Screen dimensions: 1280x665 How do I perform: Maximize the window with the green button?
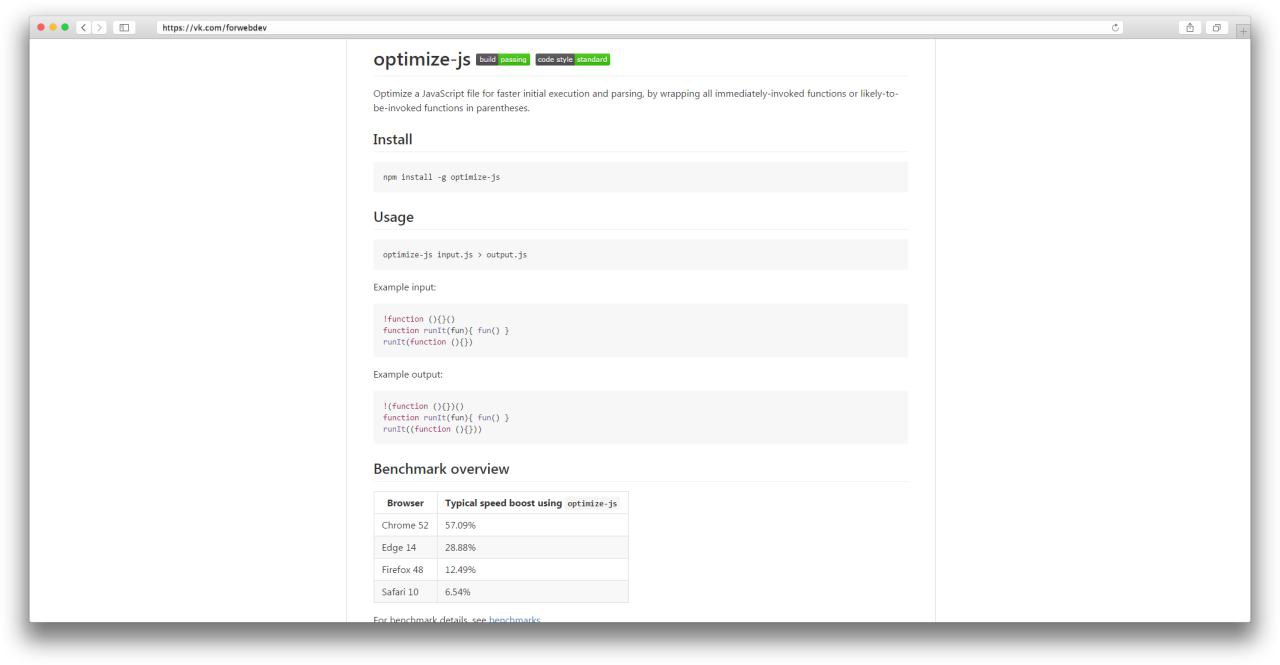click(x=65, y=27)
